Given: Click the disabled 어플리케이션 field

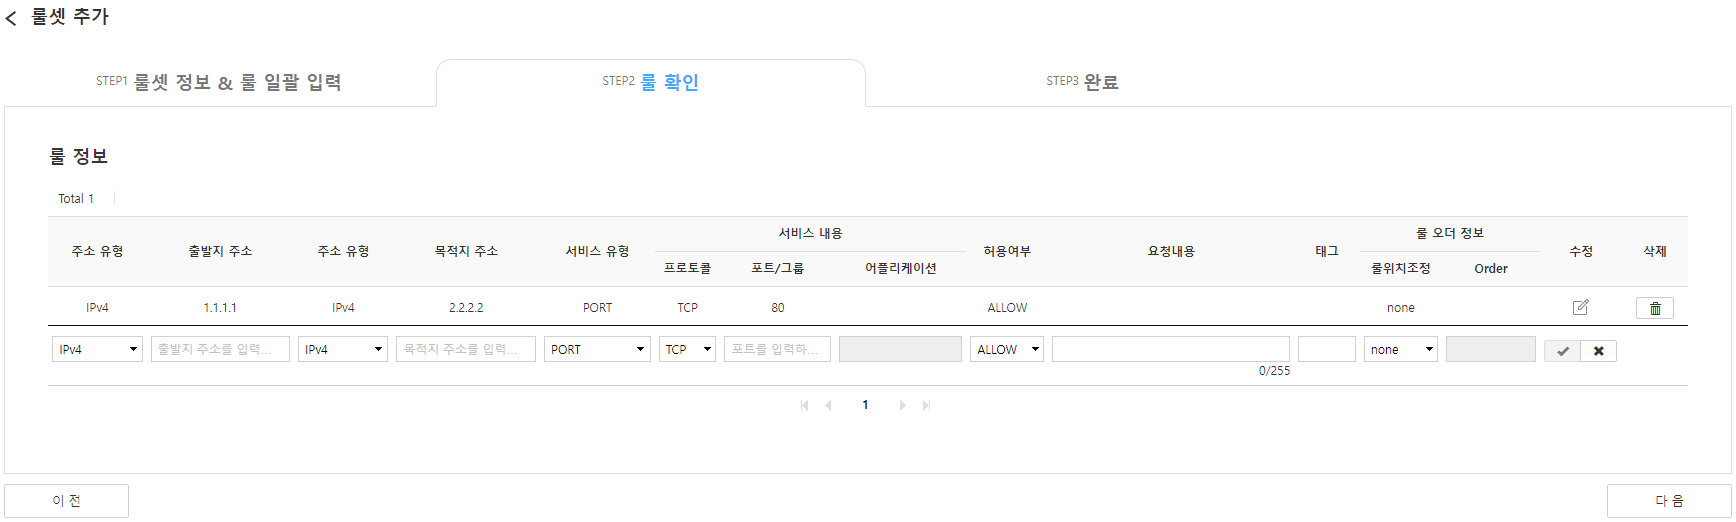Looking at the screenshot, I should [900, 349].
